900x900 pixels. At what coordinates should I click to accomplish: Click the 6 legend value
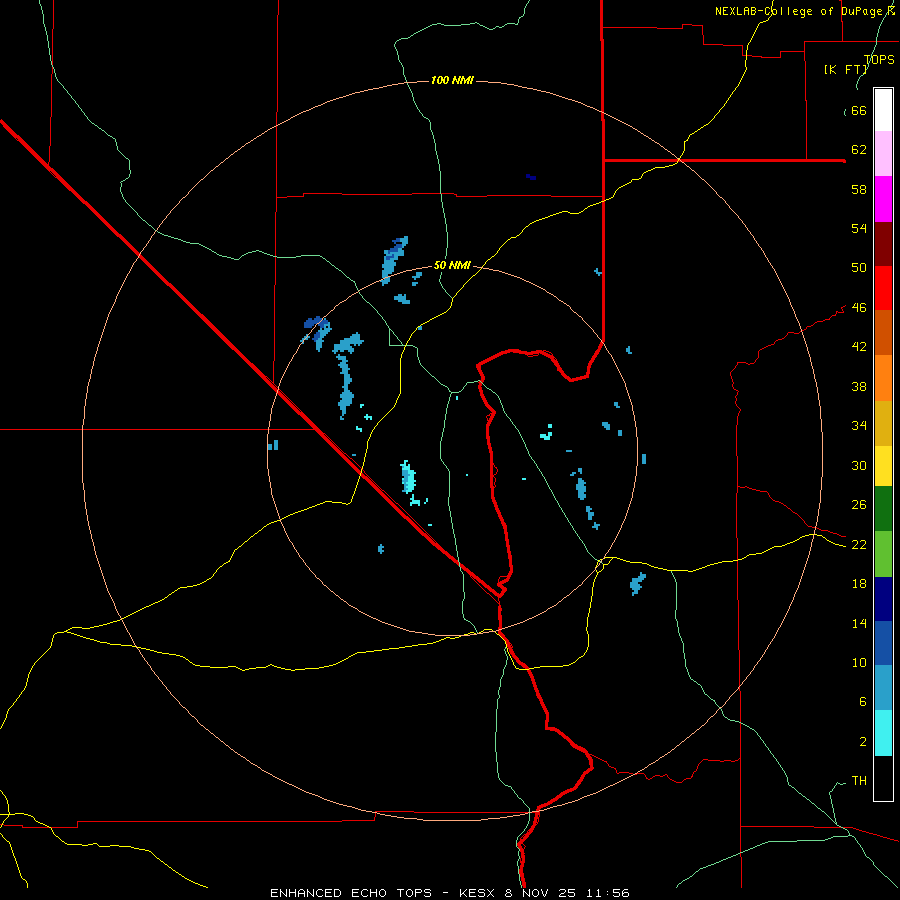(x=863, y=701)
